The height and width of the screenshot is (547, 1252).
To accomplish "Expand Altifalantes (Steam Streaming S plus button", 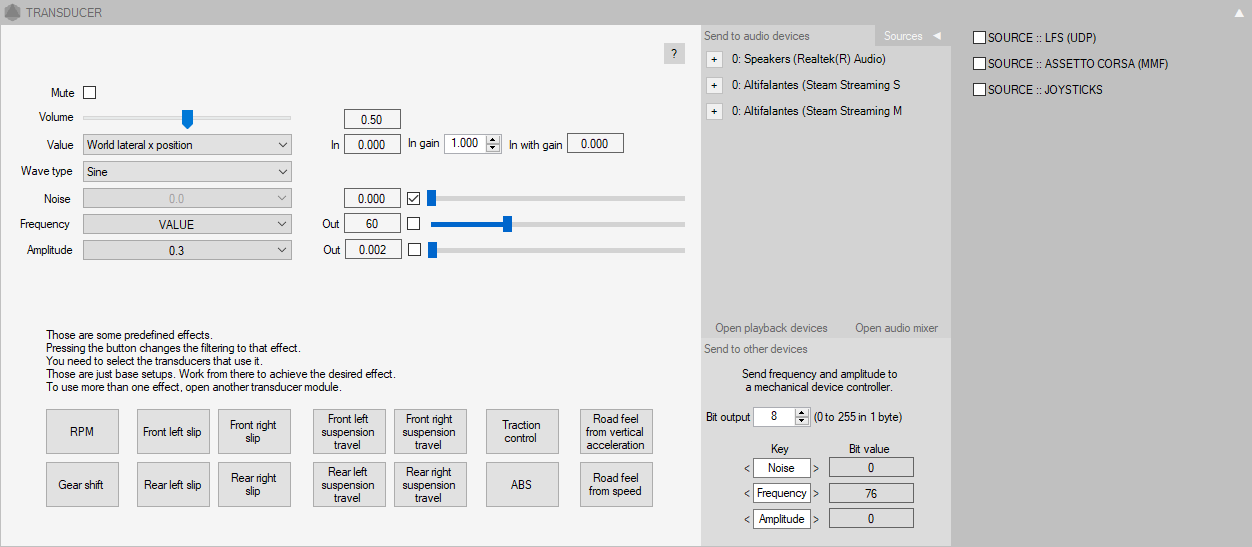I will (x=714, y=85).
